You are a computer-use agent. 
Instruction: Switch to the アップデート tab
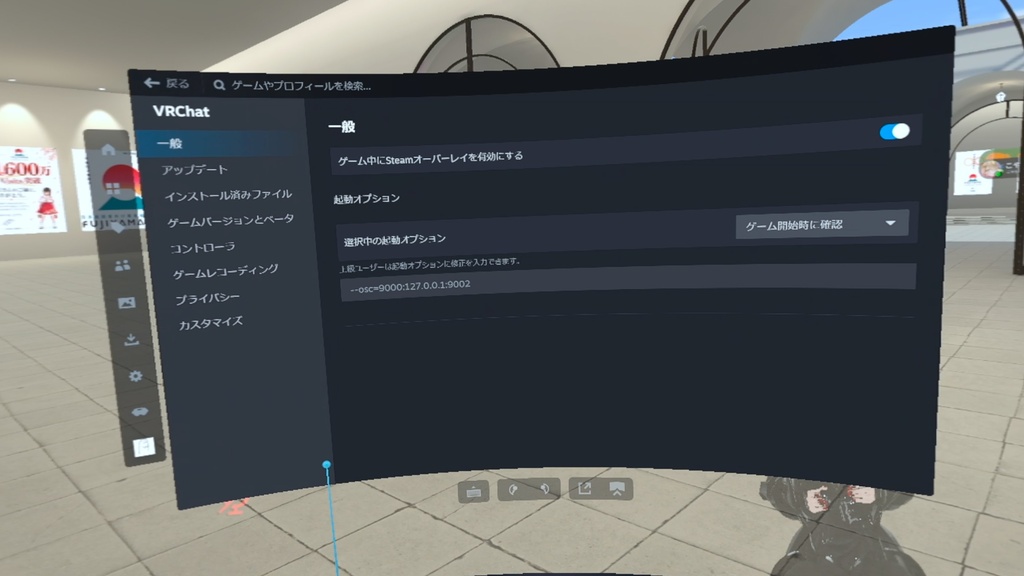pos(195,170)
